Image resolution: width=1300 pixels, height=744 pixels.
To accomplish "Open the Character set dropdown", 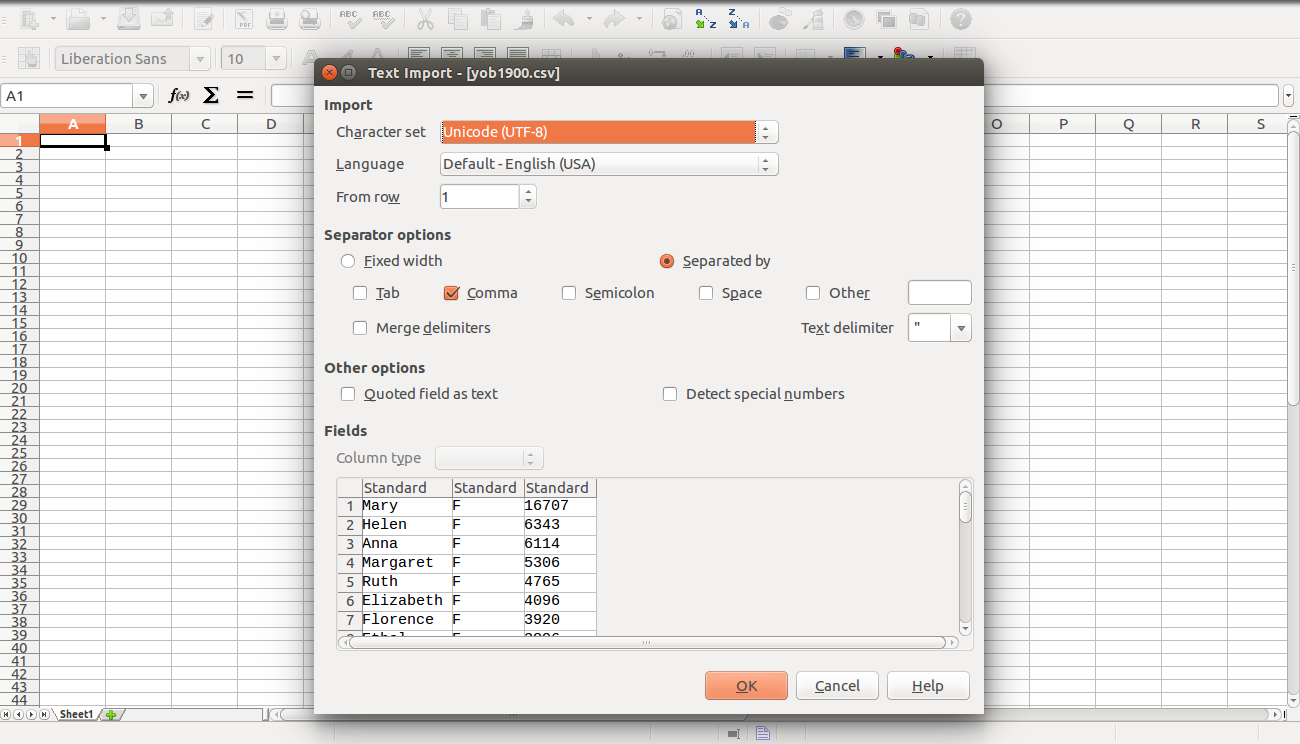I will [766, 132].
